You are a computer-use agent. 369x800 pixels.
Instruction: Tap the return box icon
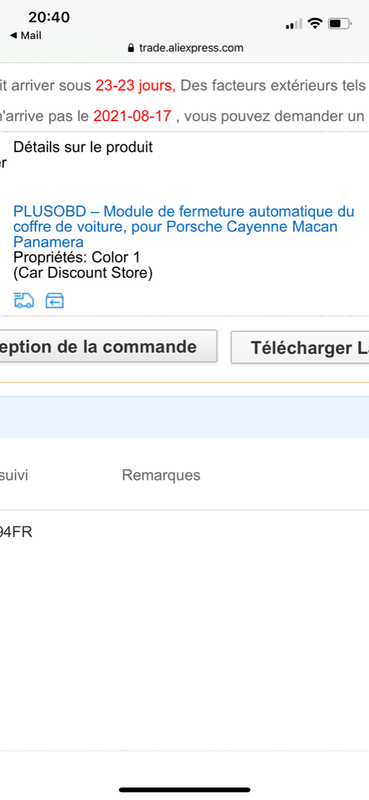point(55,301)
